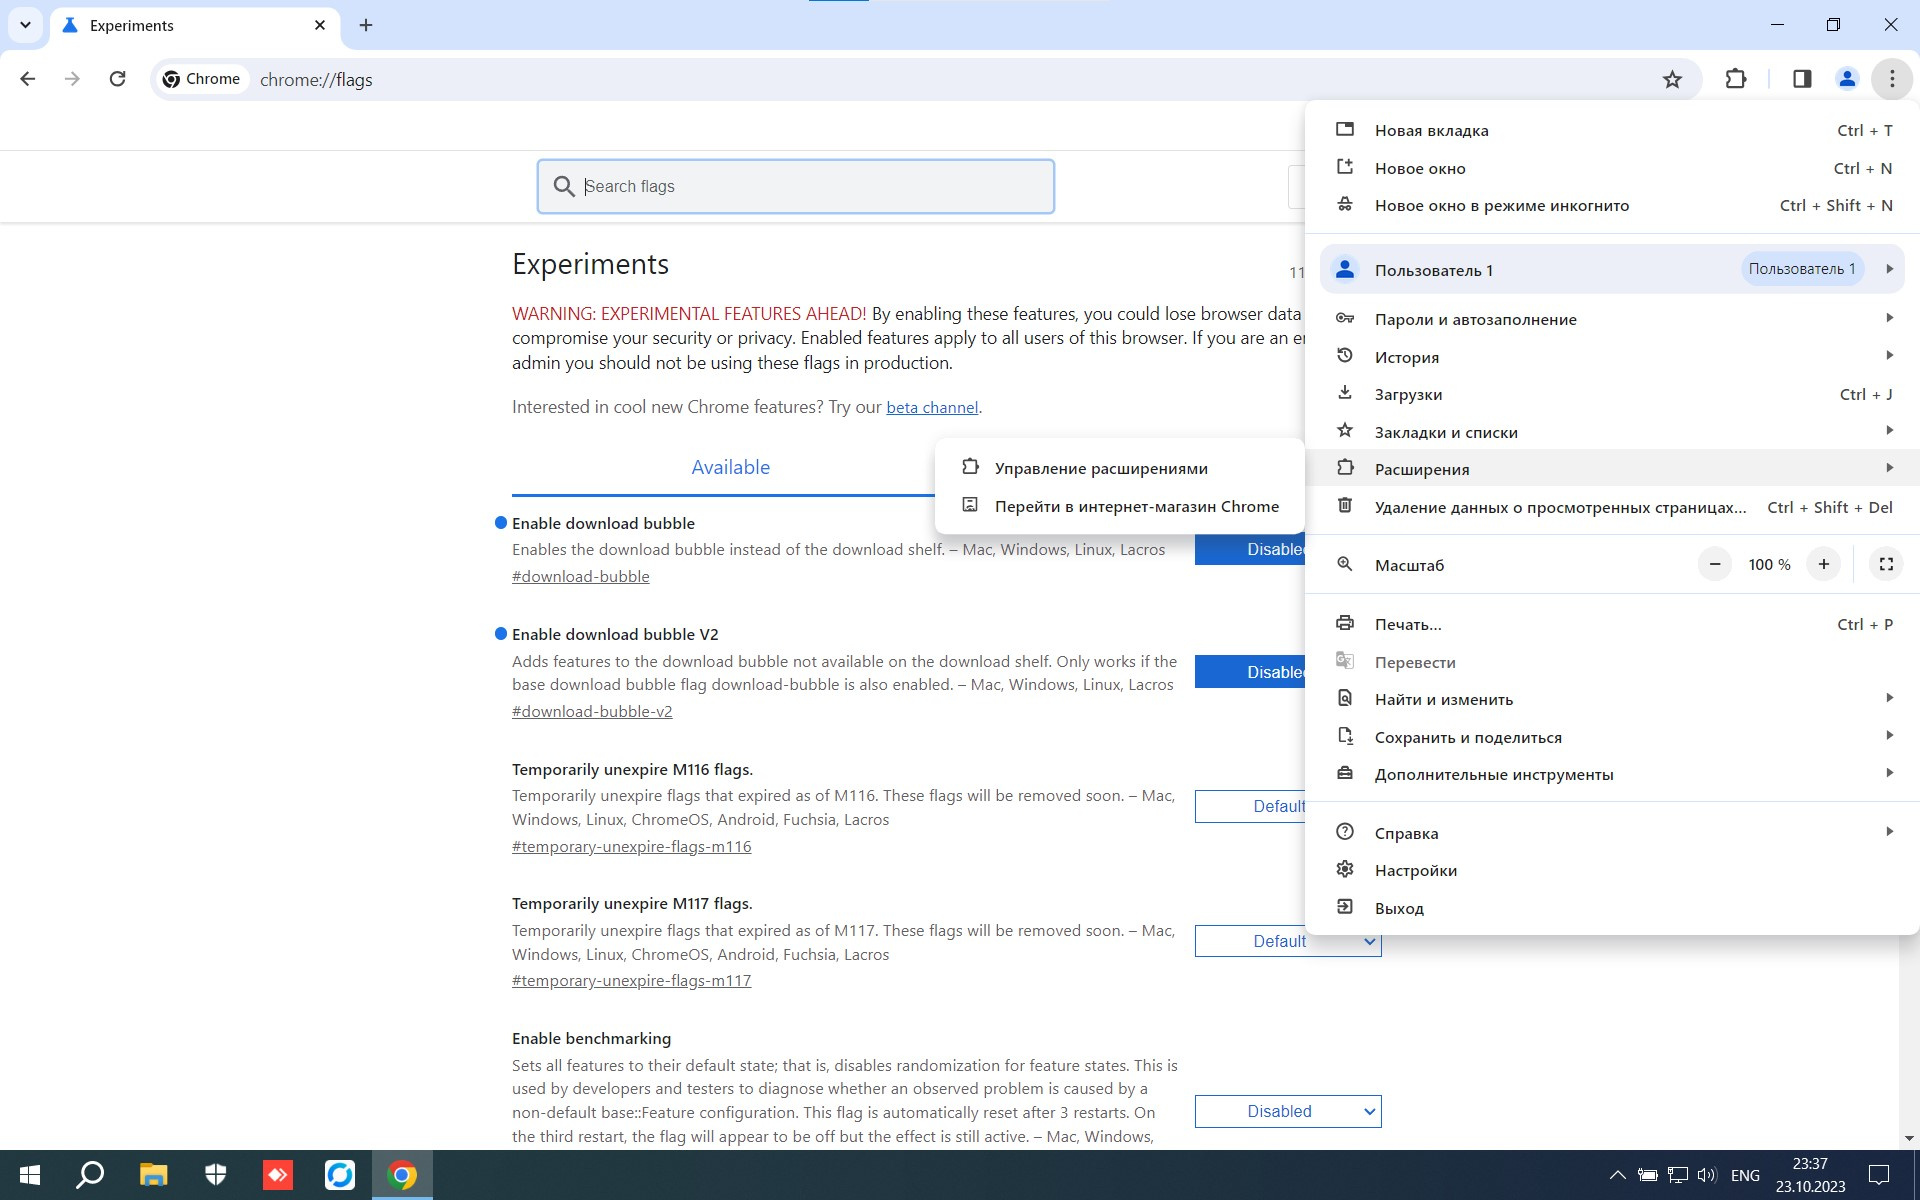Open File Explorer from the taskbar
The width and height of the screenshot is (1920, 1200).
pos(153,1175)
